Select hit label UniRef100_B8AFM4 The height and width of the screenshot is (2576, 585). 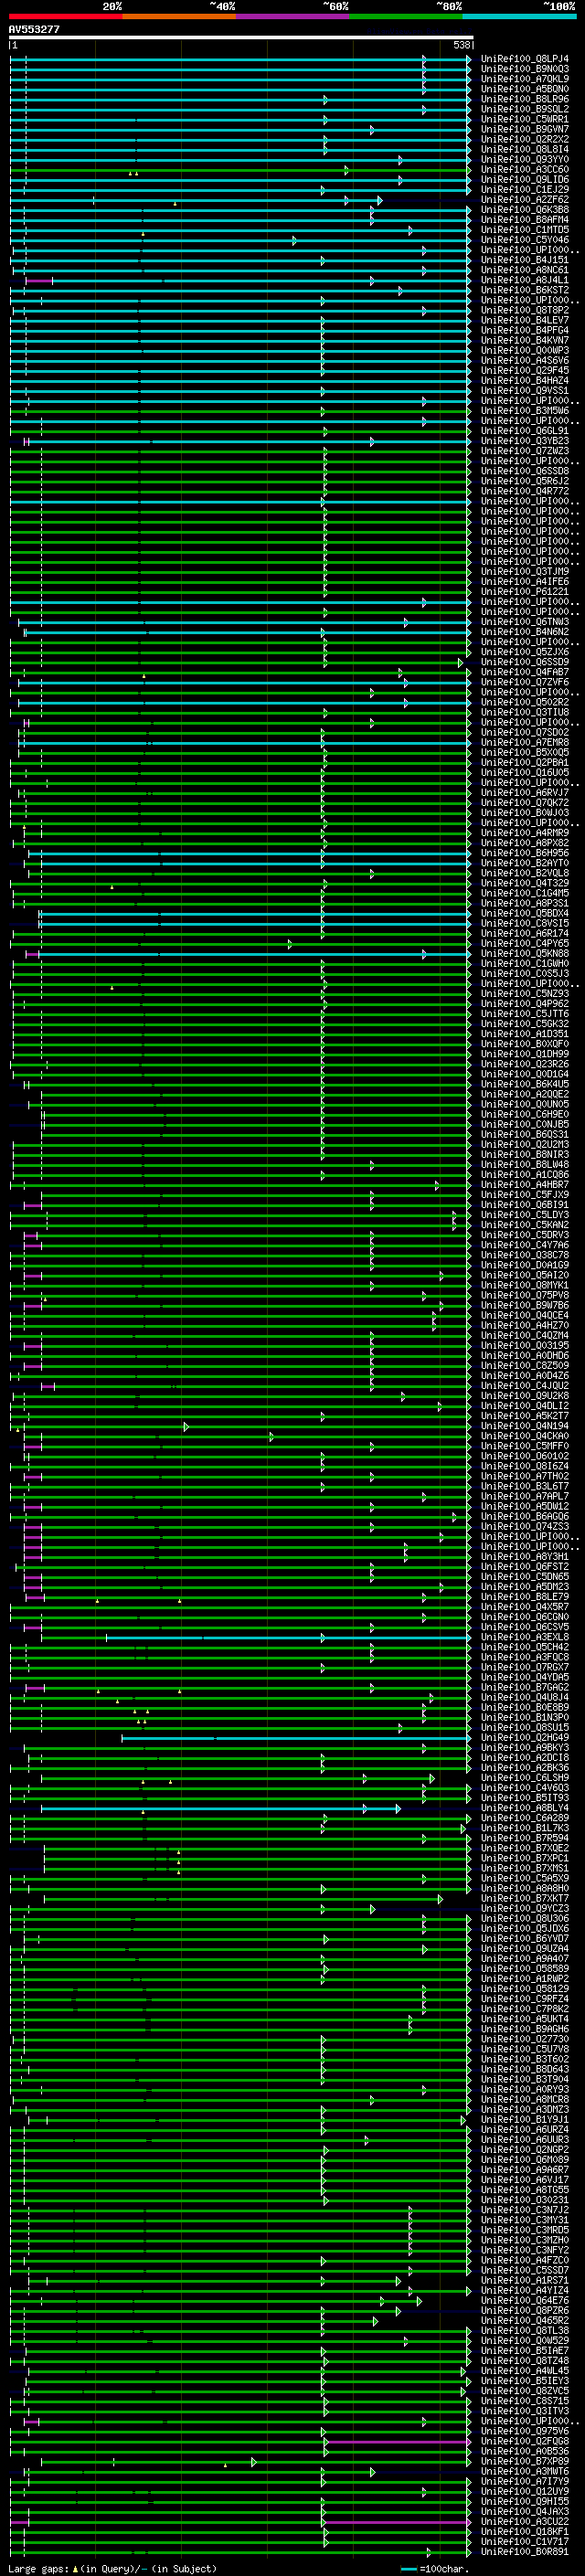tap(525, 220)
